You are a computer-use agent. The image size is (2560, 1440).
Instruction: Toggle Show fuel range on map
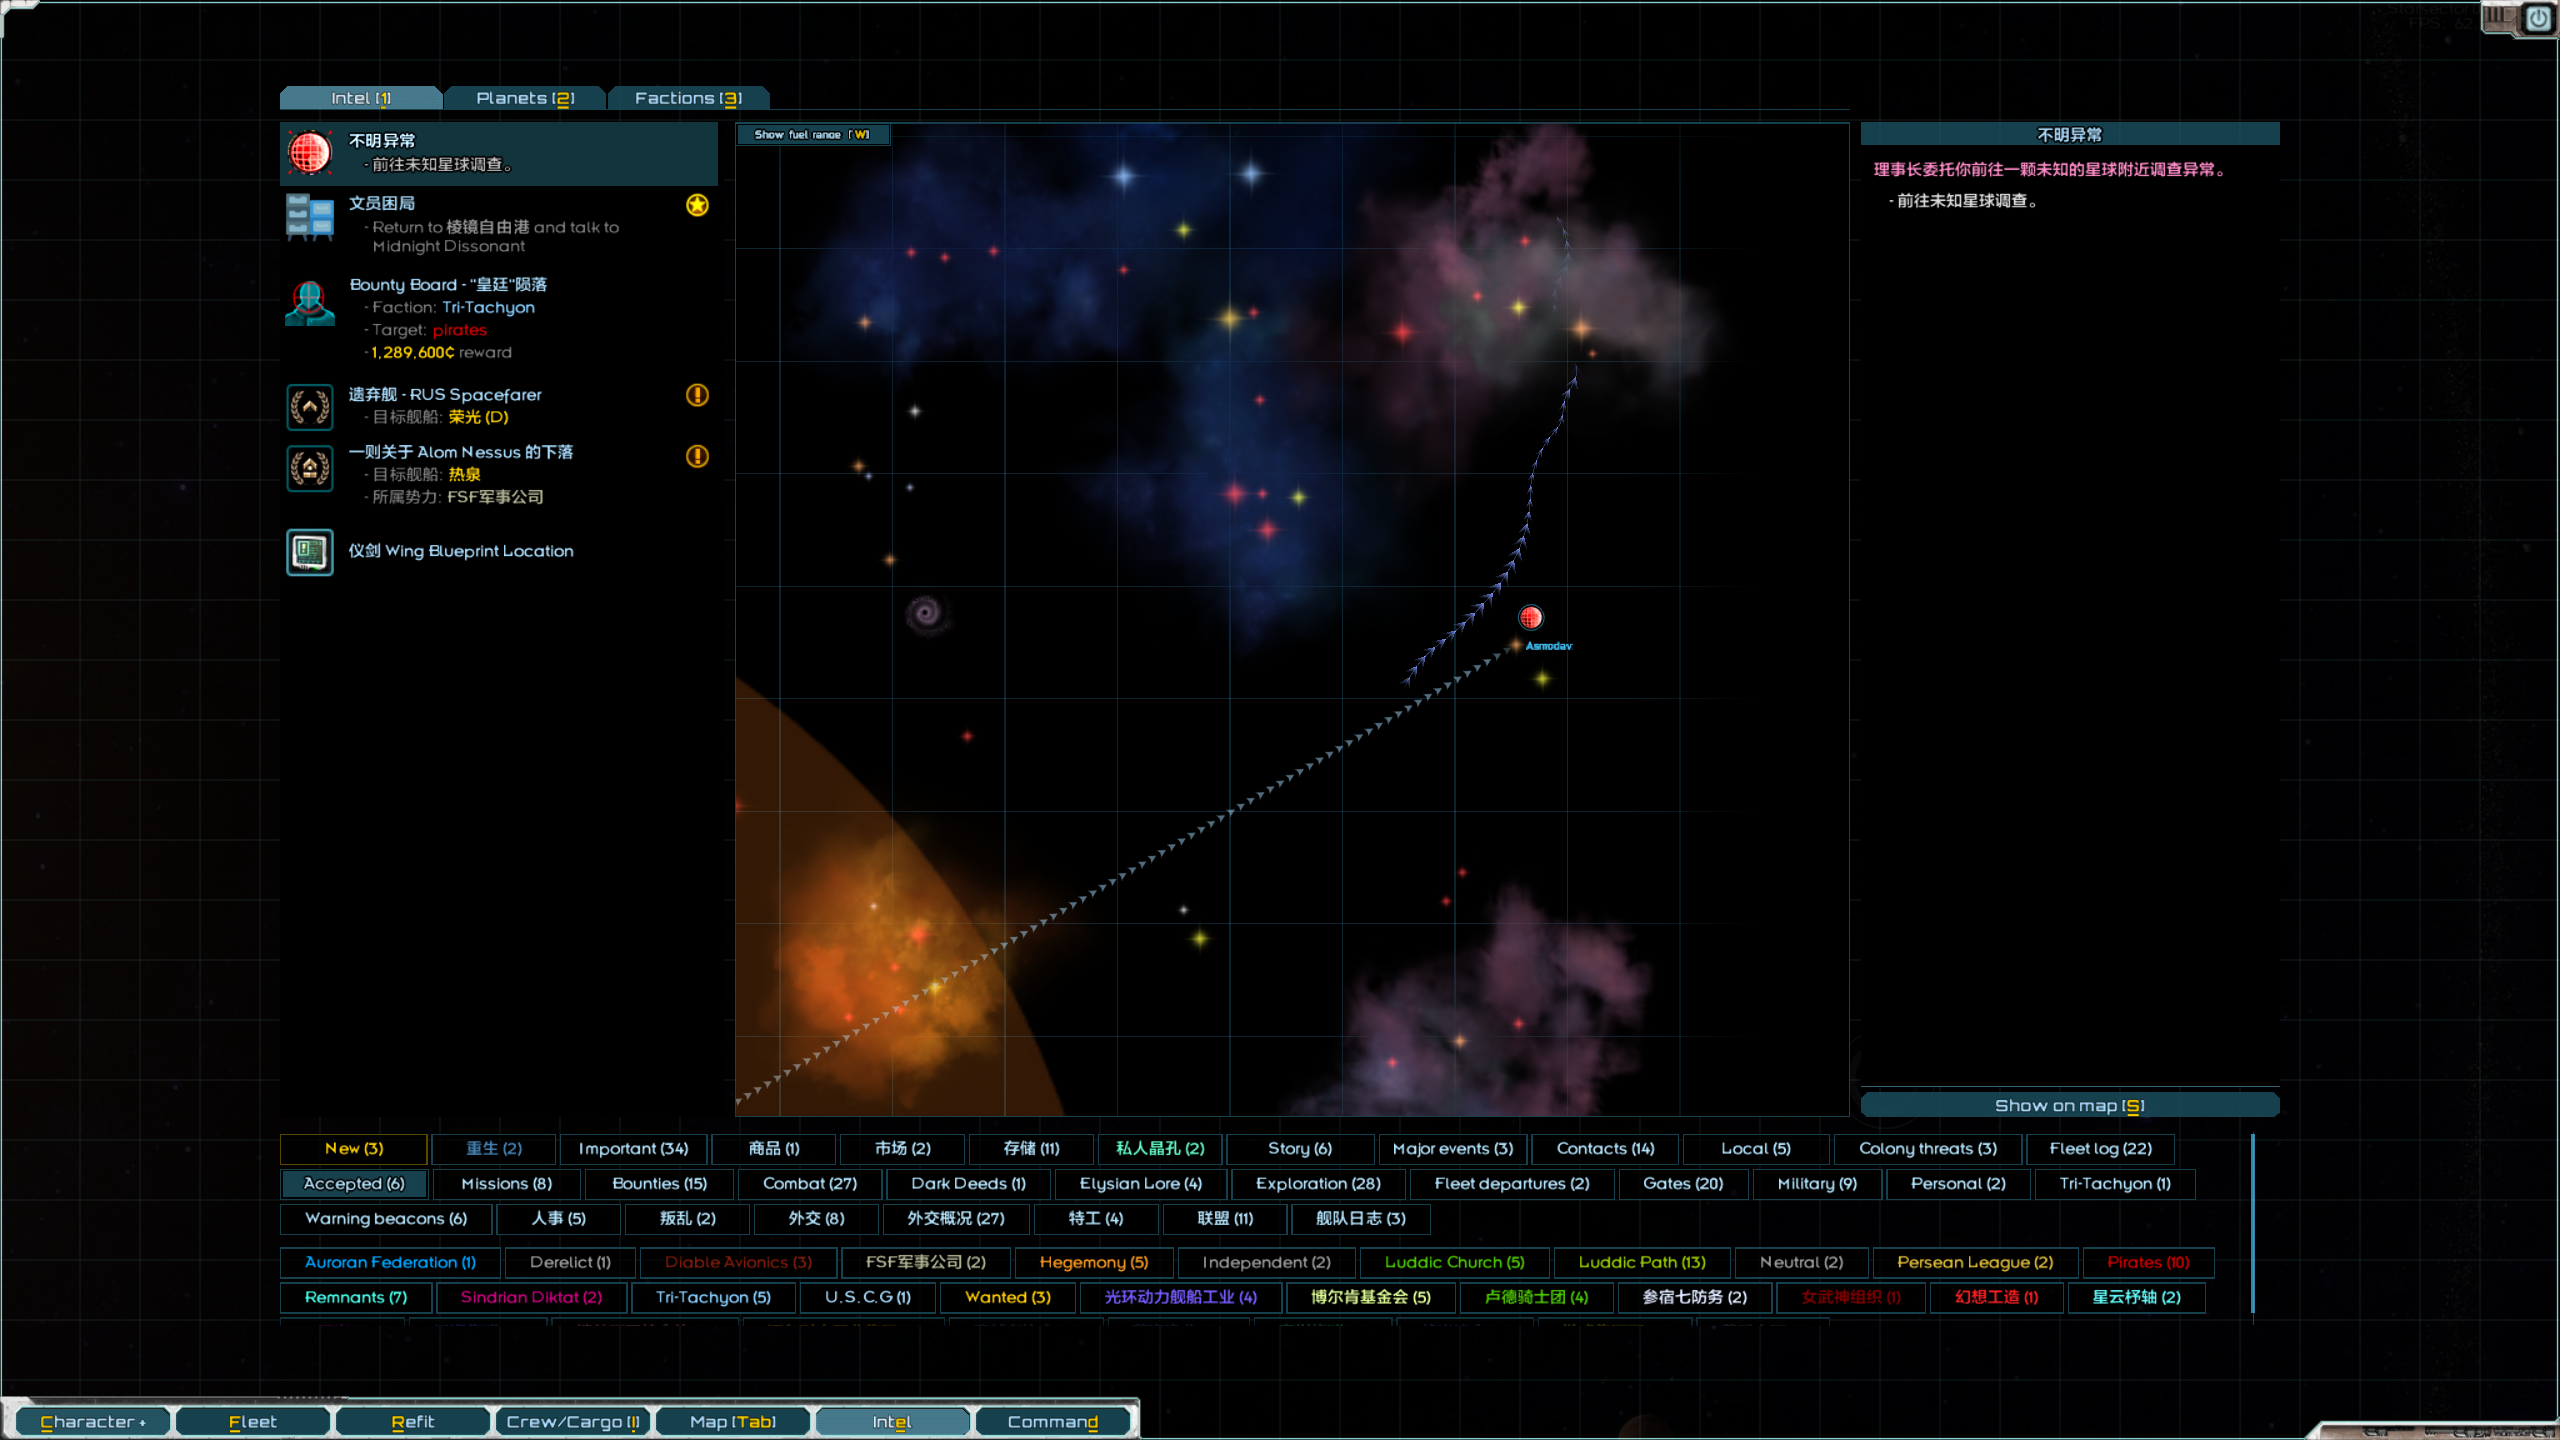tap(812, 134)
